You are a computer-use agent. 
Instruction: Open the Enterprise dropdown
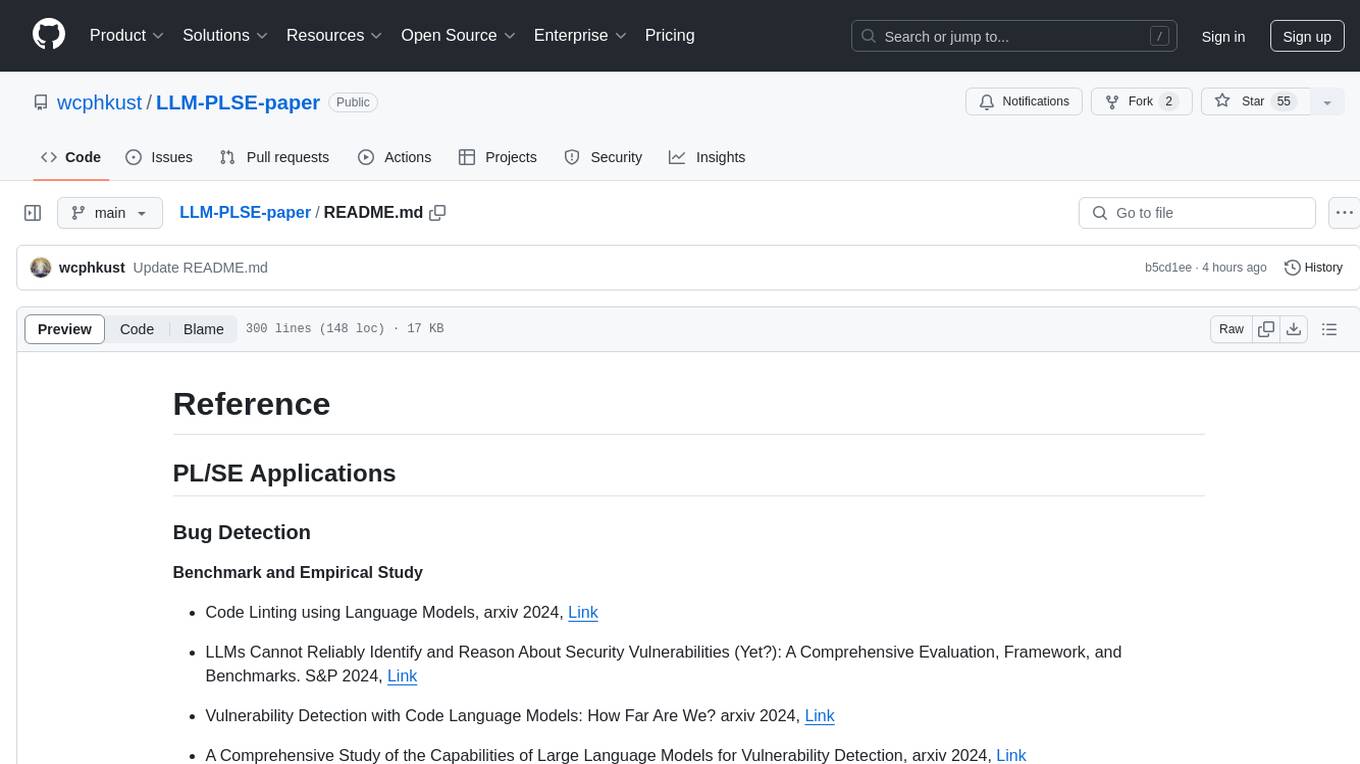[x=580, y=35]
